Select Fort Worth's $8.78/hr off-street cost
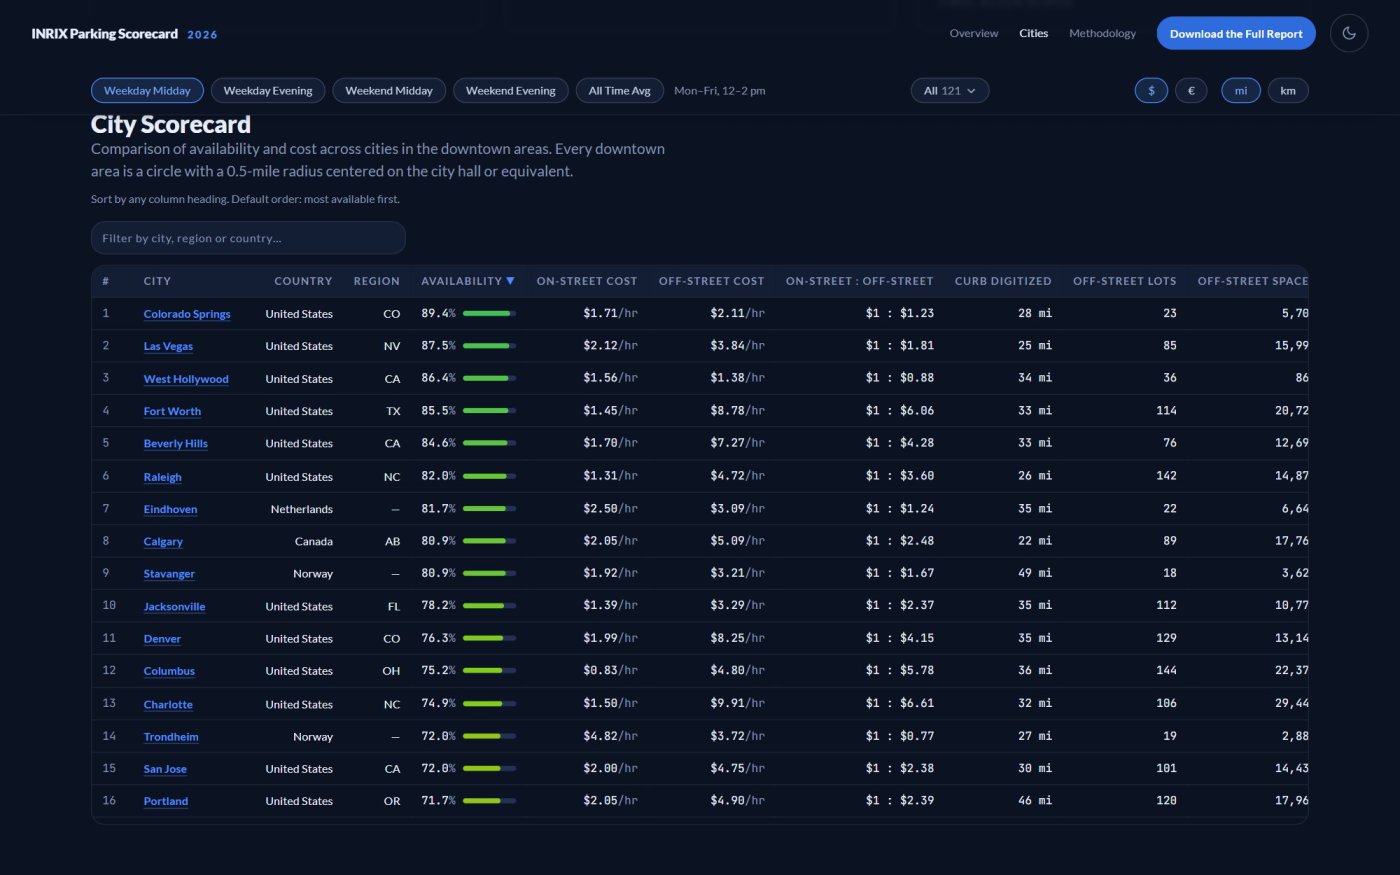The image size is (1400, 875). [737, 411]
